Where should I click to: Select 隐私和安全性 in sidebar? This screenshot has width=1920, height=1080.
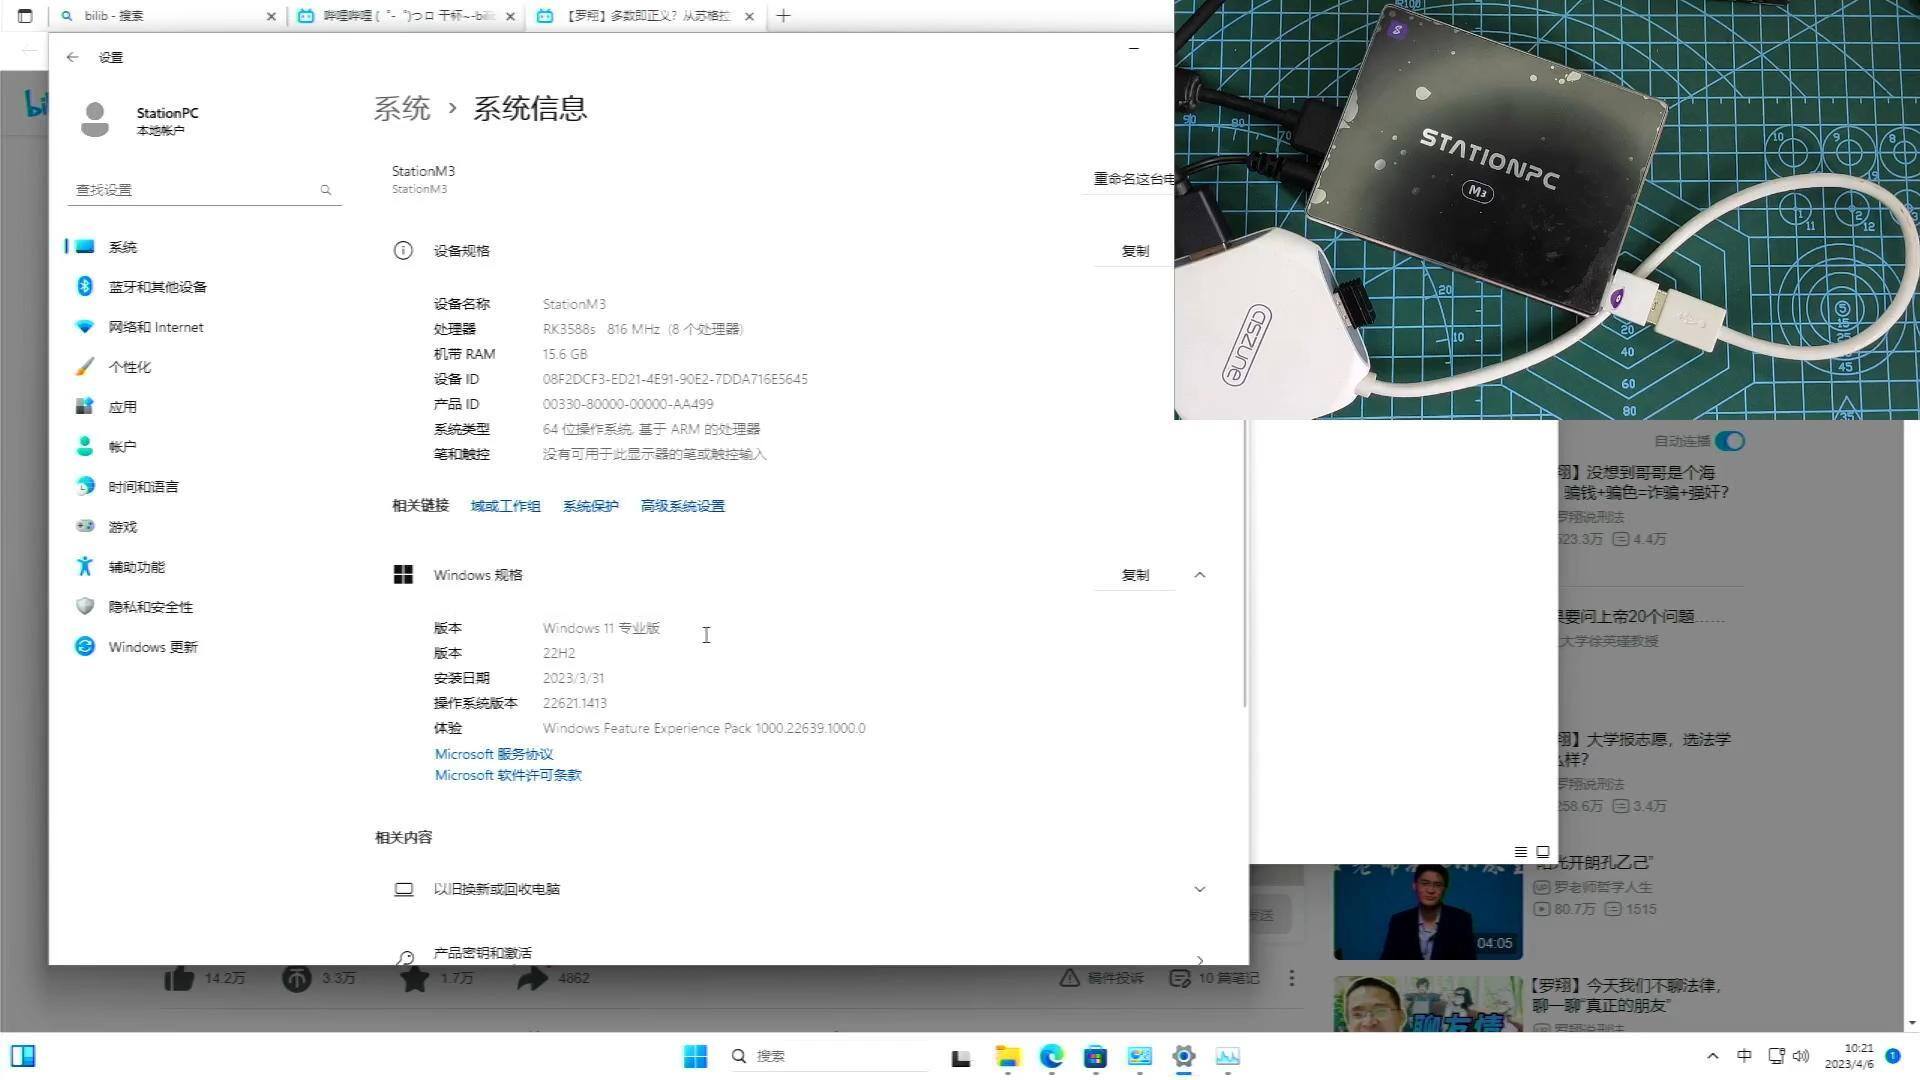(204, 607)
